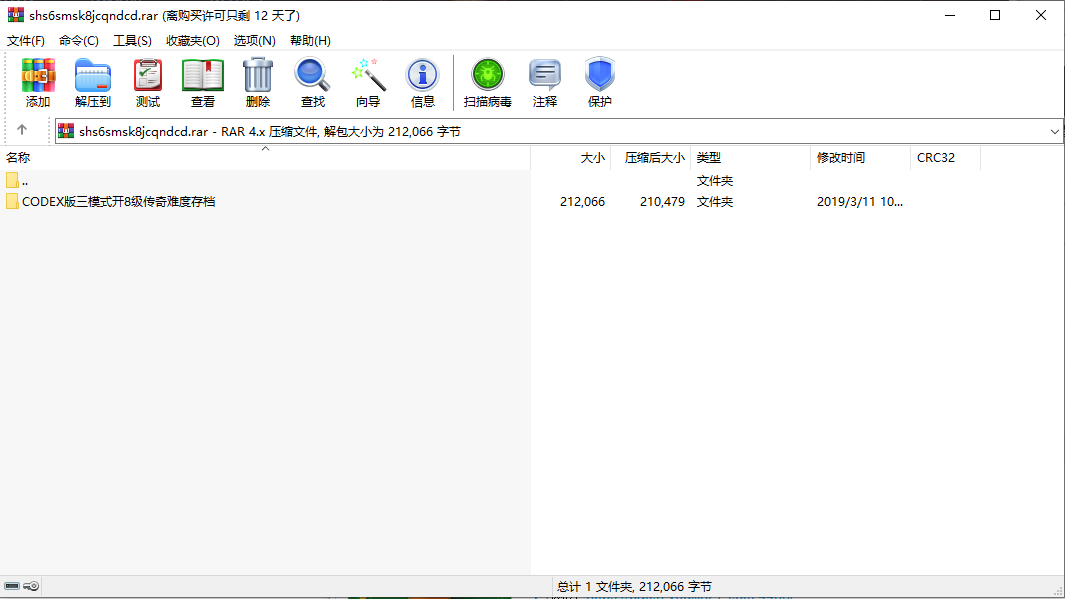Screen dimensions: 1065x599
Task: Select the parent ".." folder icon
Action: click(x=12, y=181)
